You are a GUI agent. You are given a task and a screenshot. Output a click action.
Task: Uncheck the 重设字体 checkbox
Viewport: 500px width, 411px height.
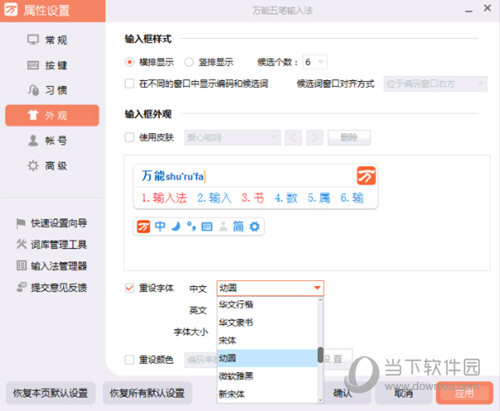click(x=129, y=288)
